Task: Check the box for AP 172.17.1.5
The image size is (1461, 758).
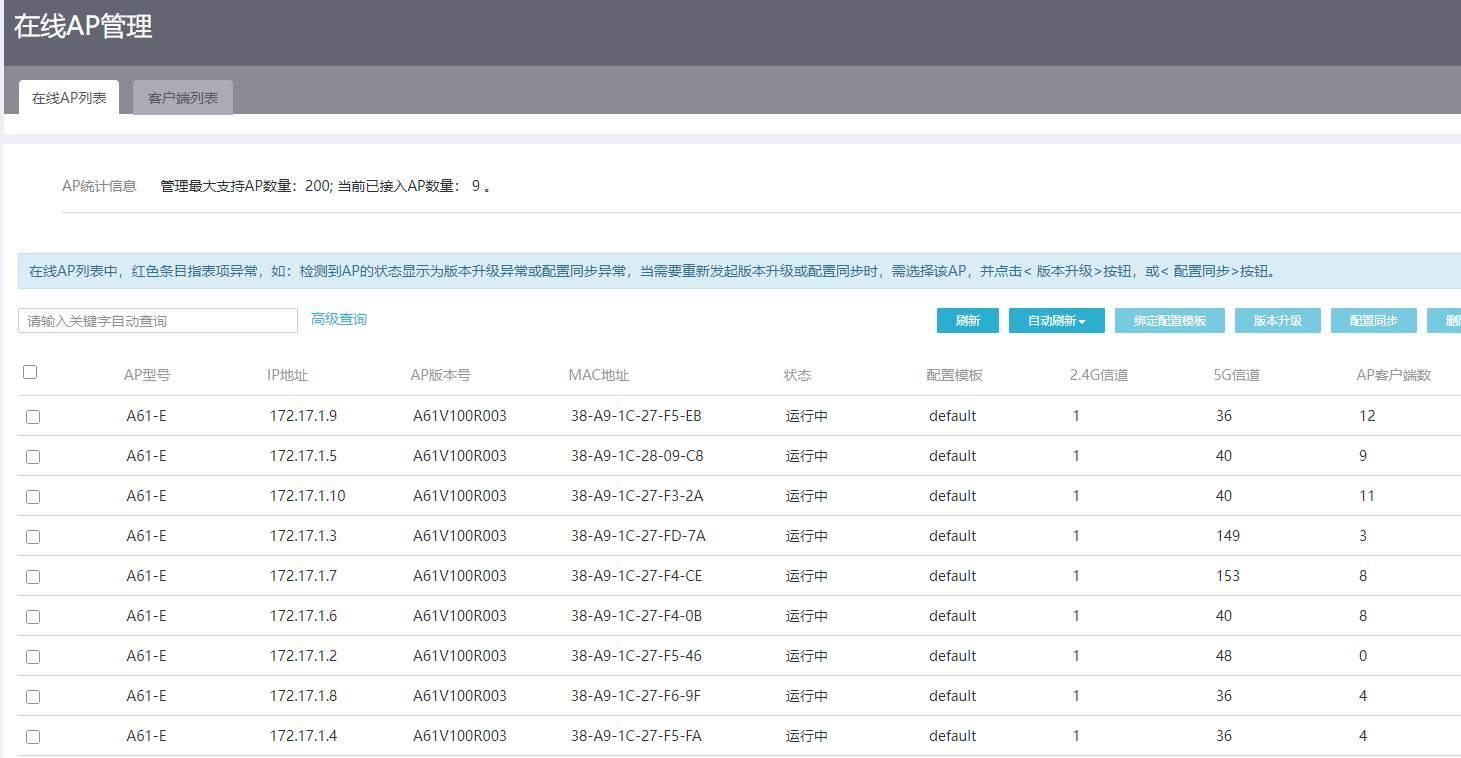Action: tap(33, 457)
